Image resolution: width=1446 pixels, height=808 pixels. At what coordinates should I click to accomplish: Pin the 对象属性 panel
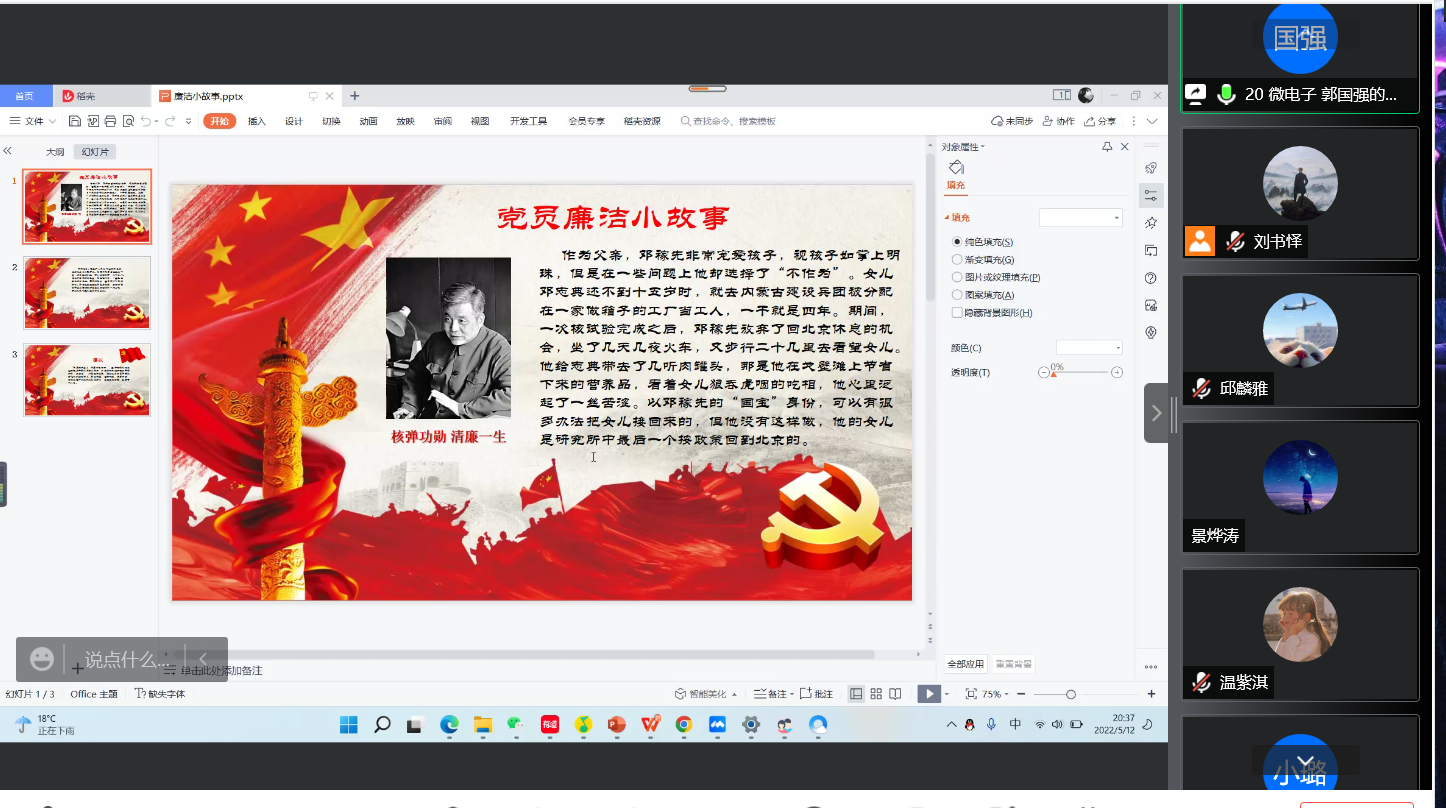[x=1107, y=147]
